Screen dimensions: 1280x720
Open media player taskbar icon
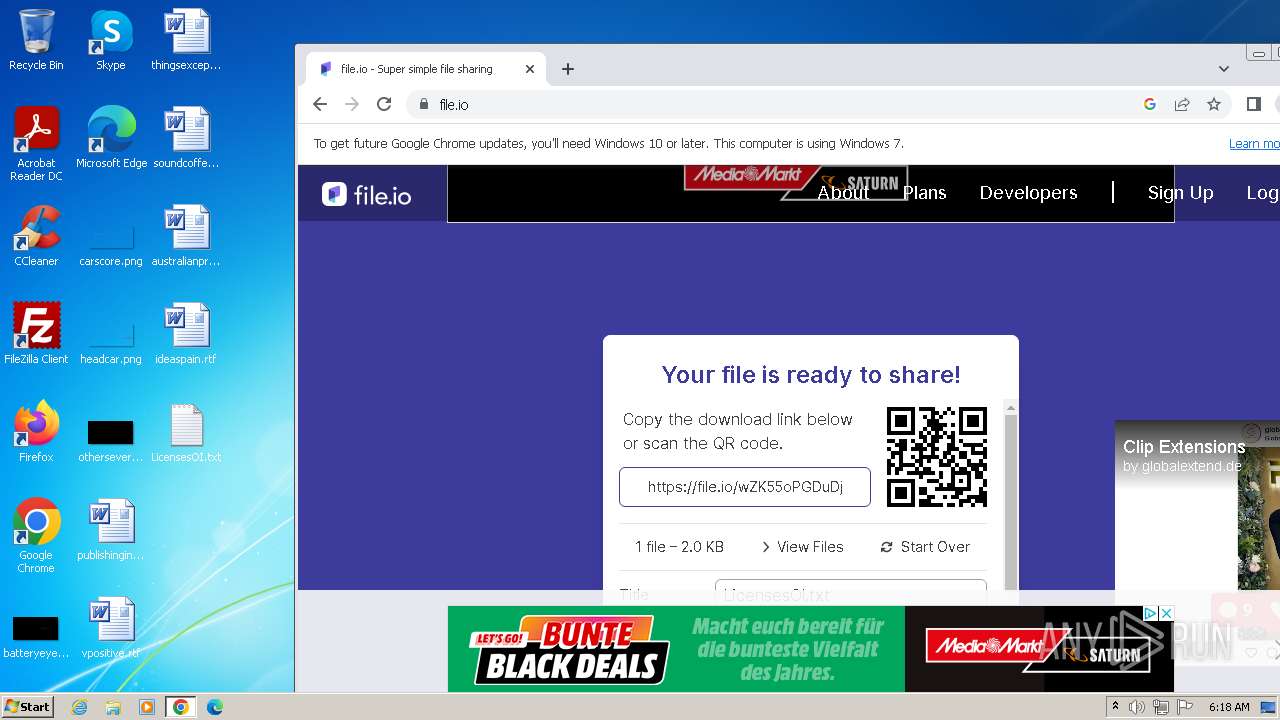pos(147,707)
